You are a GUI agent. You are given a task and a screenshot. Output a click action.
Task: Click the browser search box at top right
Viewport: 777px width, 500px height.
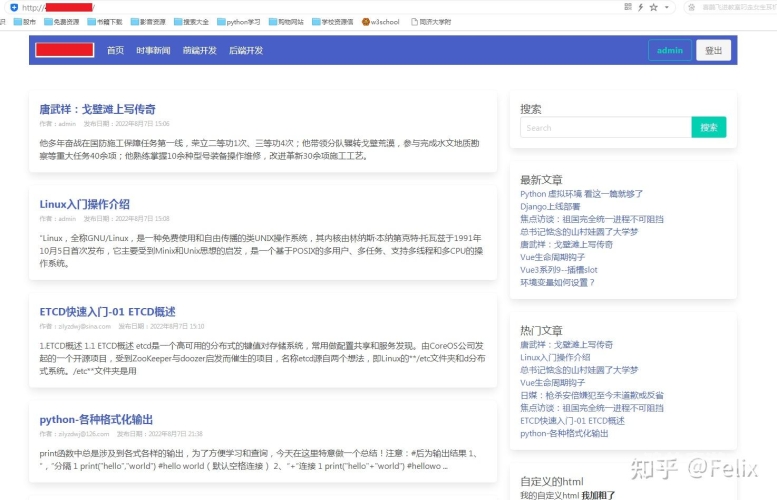coord(731,7)
